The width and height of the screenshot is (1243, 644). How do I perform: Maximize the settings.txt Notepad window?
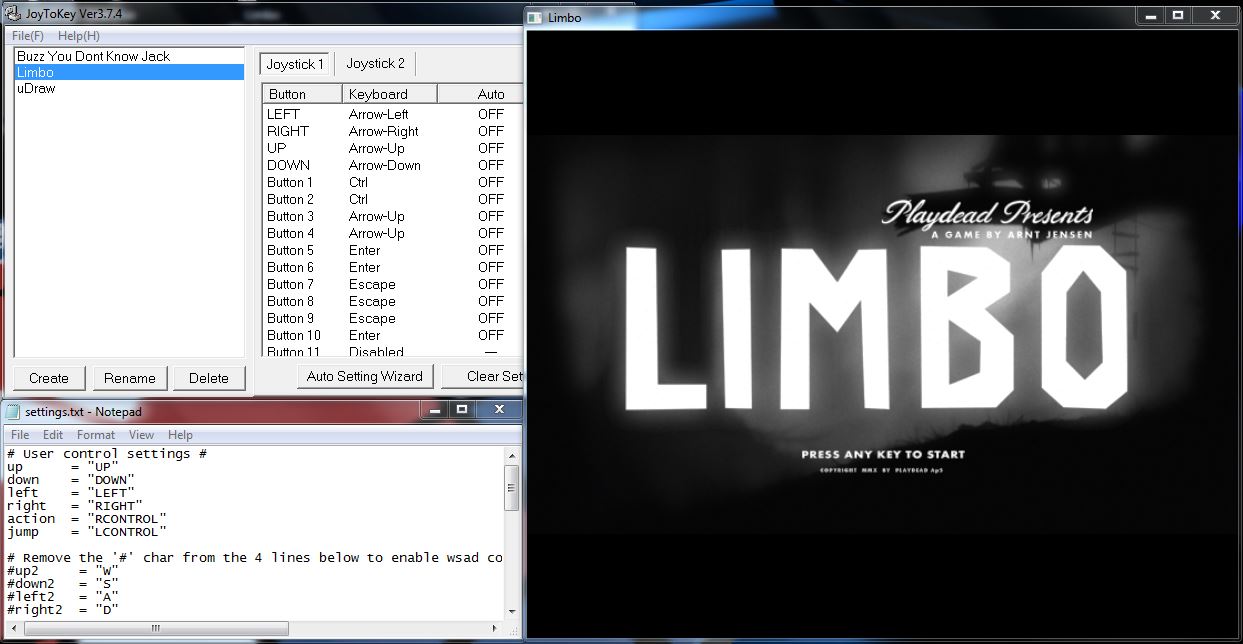click(461, 409)
